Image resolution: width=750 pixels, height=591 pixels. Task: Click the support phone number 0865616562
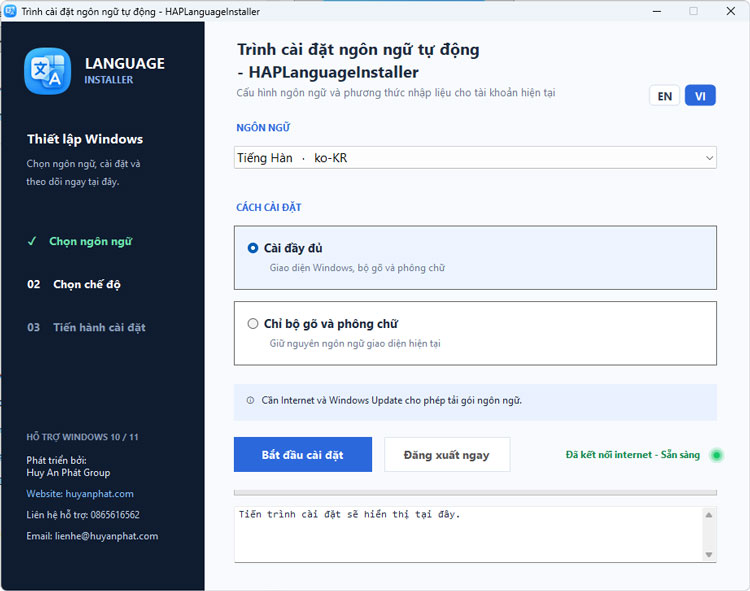[x=115, y=515]
